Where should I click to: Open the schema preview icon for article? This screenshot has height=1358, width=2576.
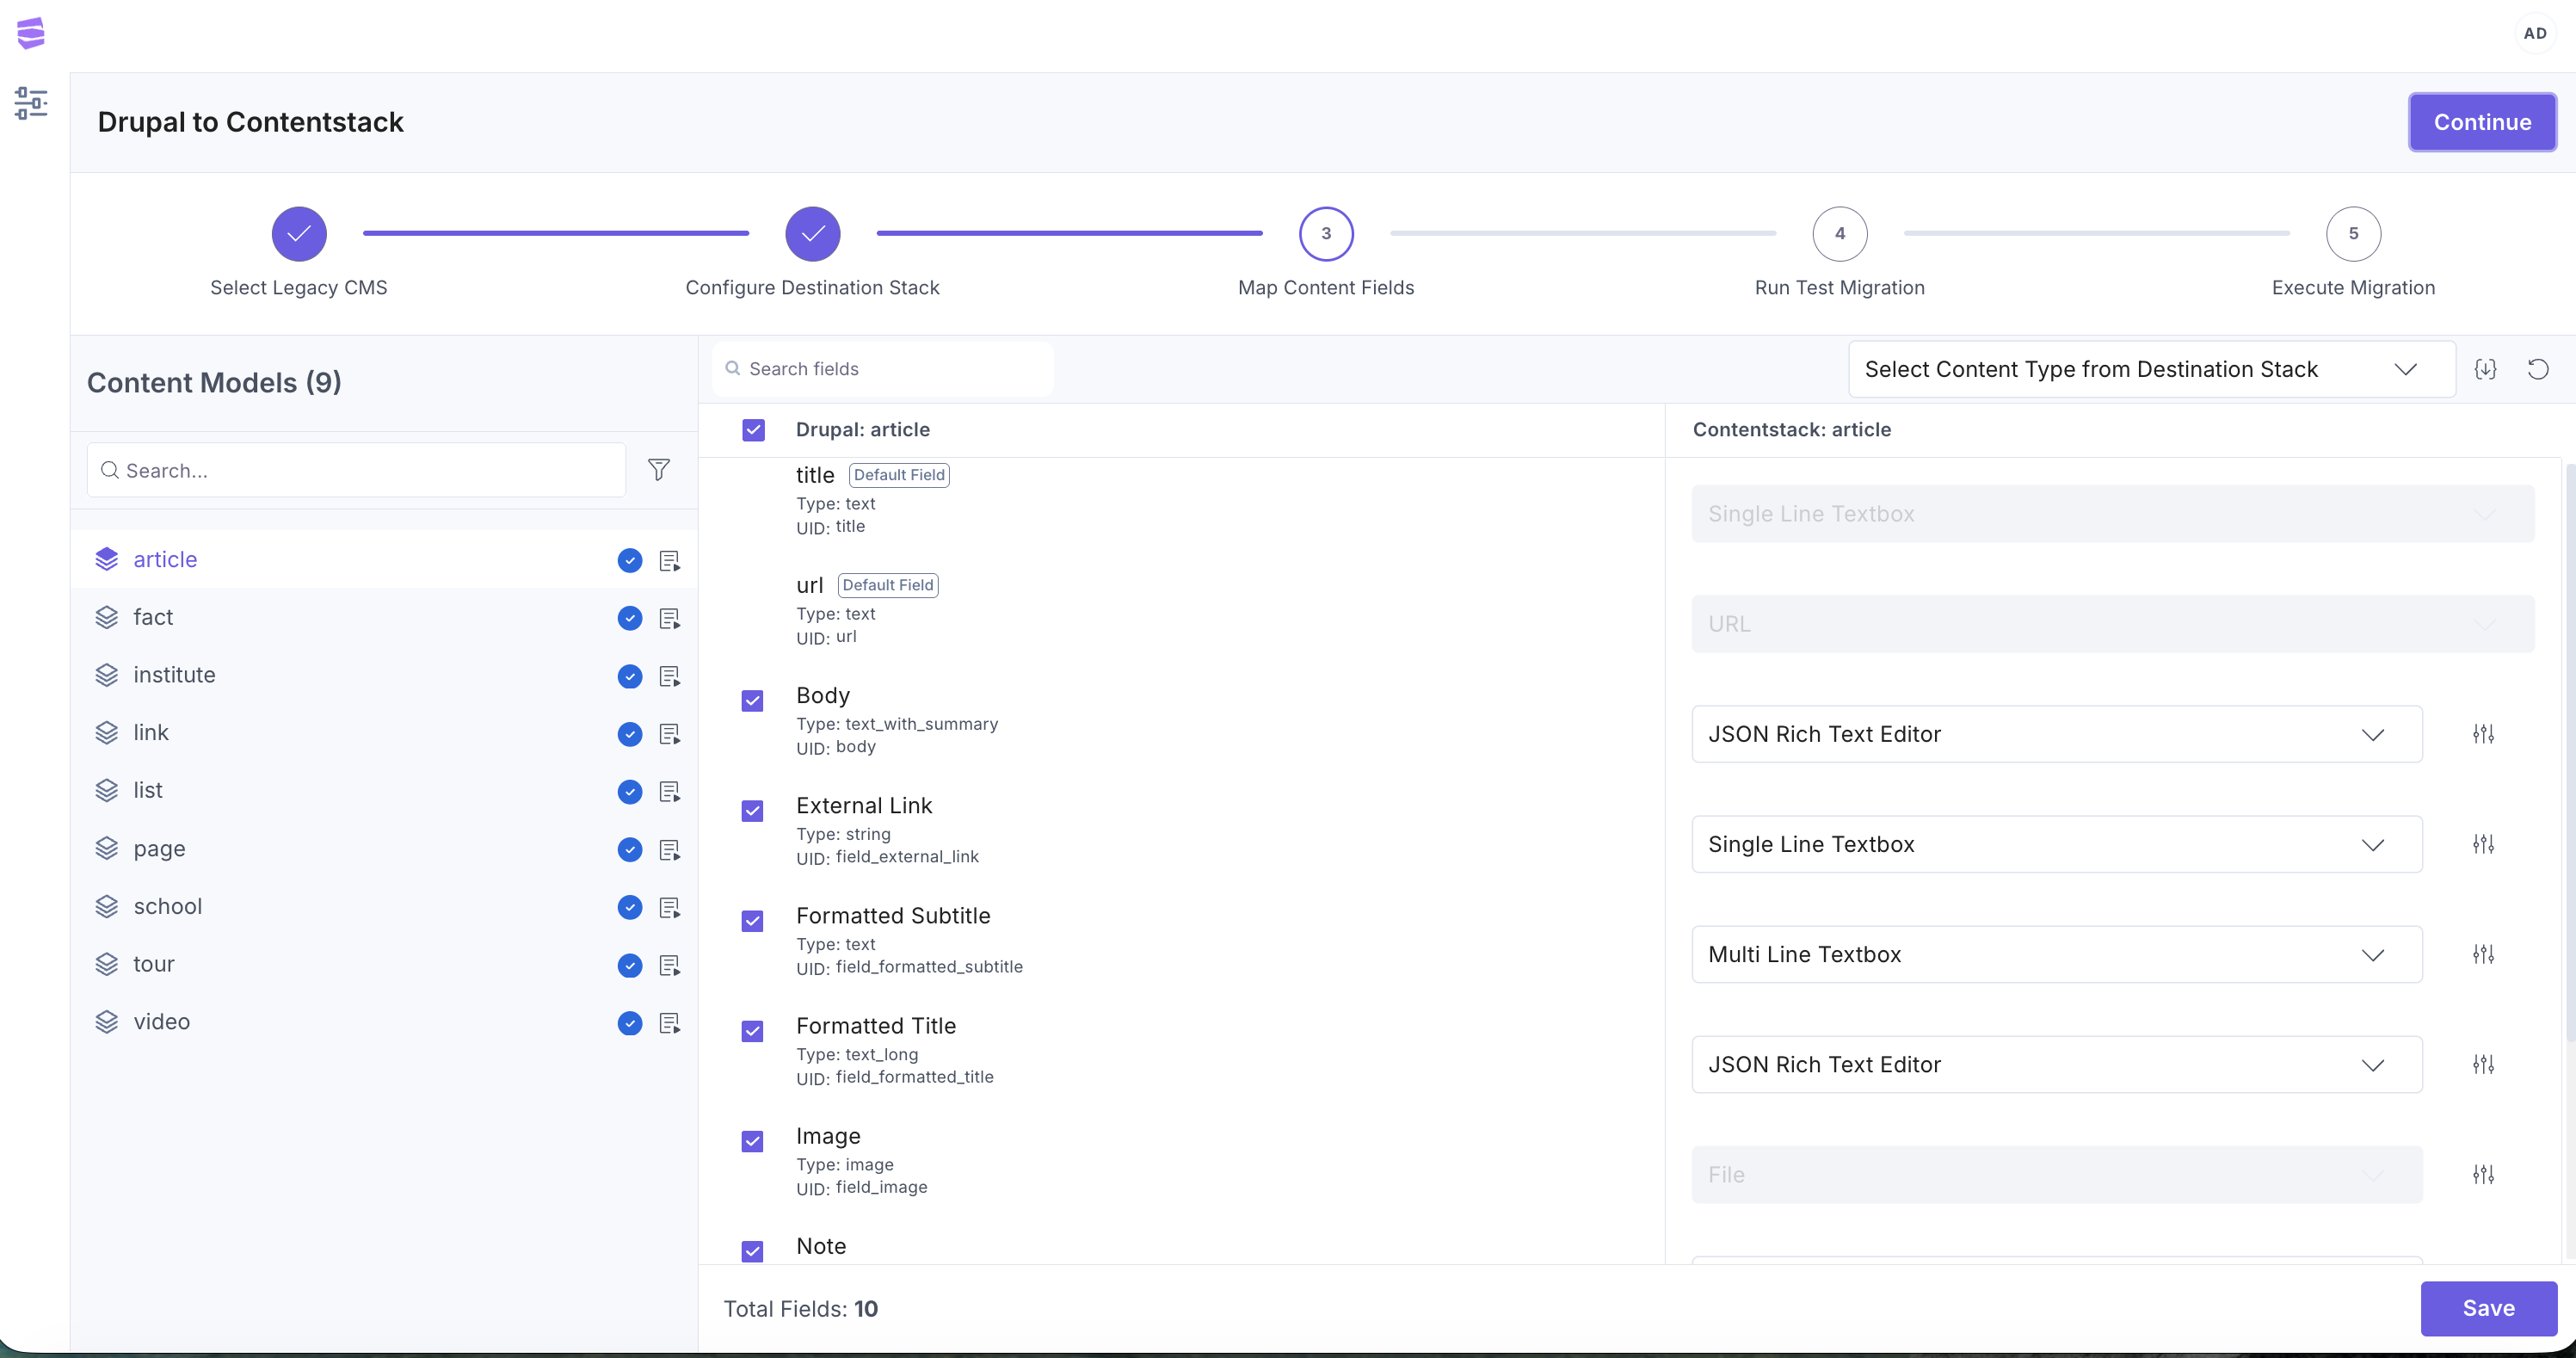(670, 560)
